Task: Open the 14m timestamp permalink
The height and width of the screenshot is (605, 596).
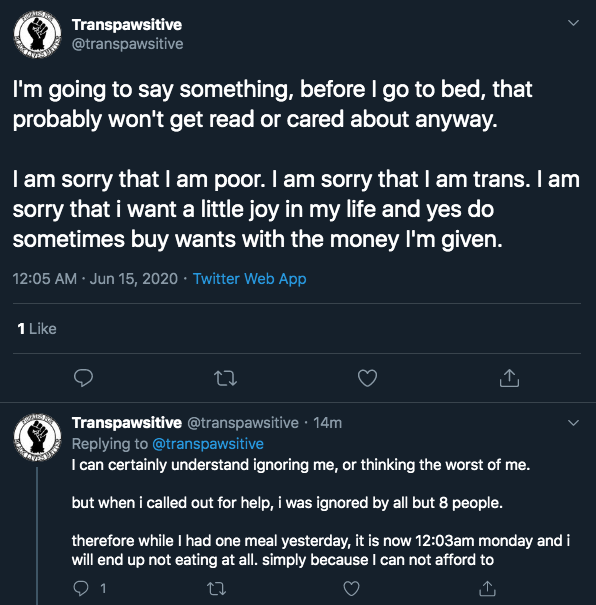Action: tap(328, 423)
